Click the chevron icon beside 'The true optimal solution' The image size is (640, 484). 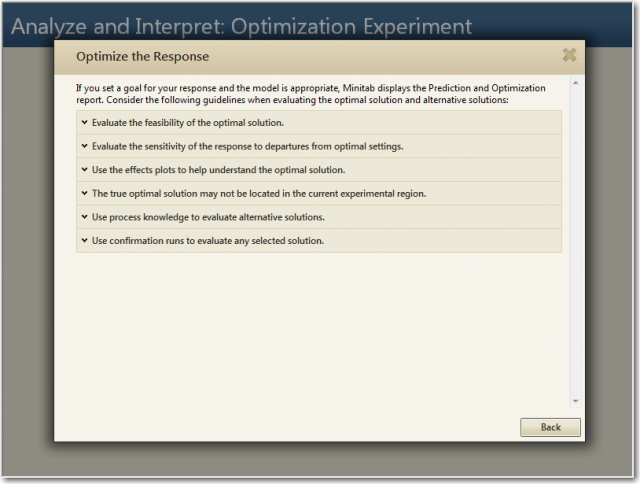point(84,194)
